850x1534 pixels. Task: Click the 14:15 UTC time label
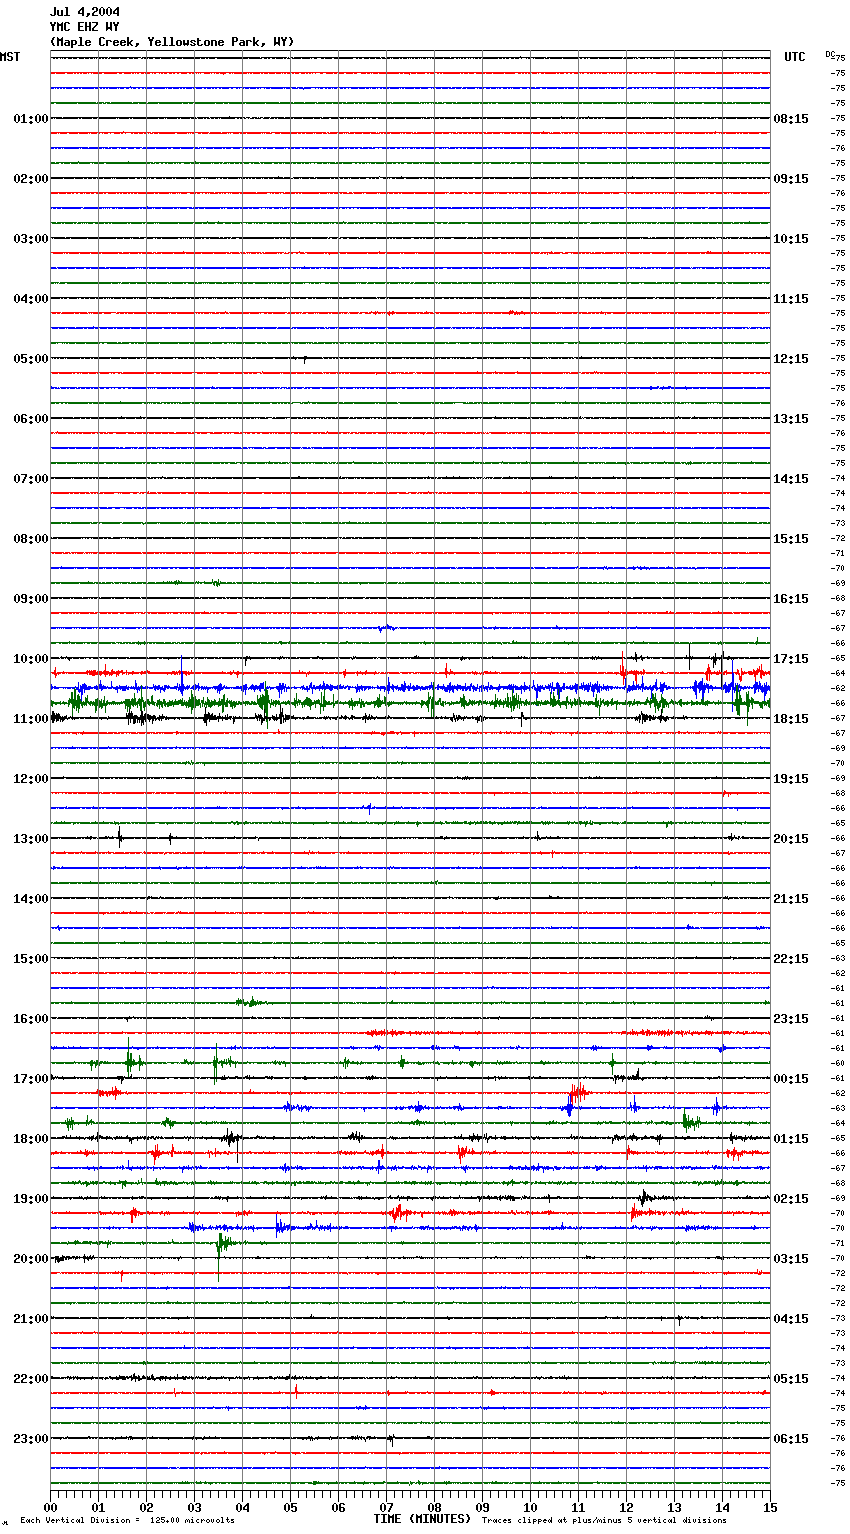(x=791, y=479)
